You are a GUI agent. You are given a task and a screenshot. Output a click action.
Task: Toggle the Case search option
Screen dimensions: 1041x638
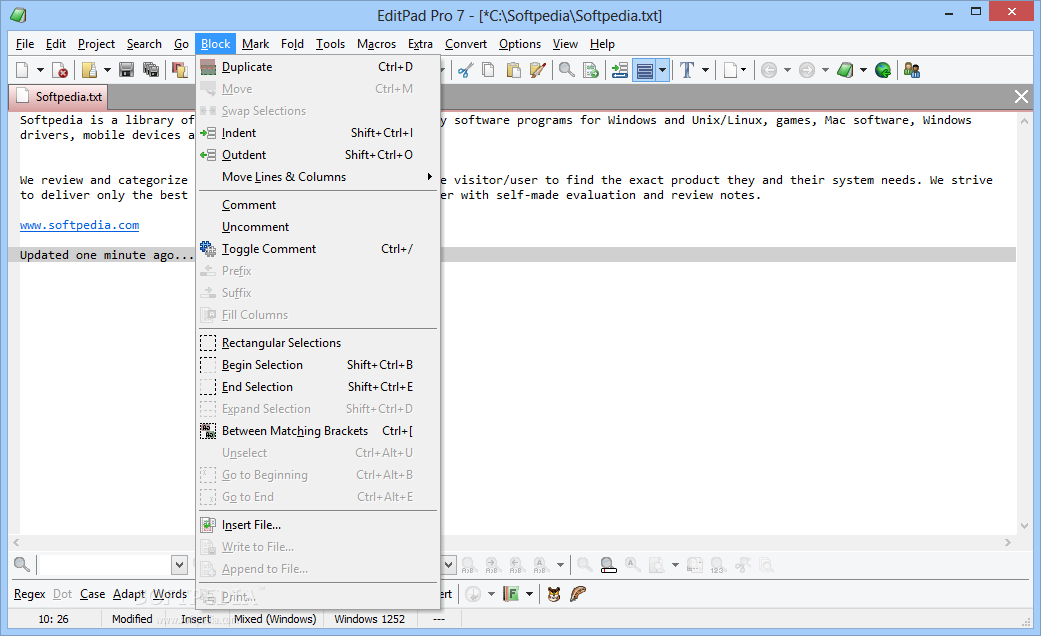pos(92,594)
